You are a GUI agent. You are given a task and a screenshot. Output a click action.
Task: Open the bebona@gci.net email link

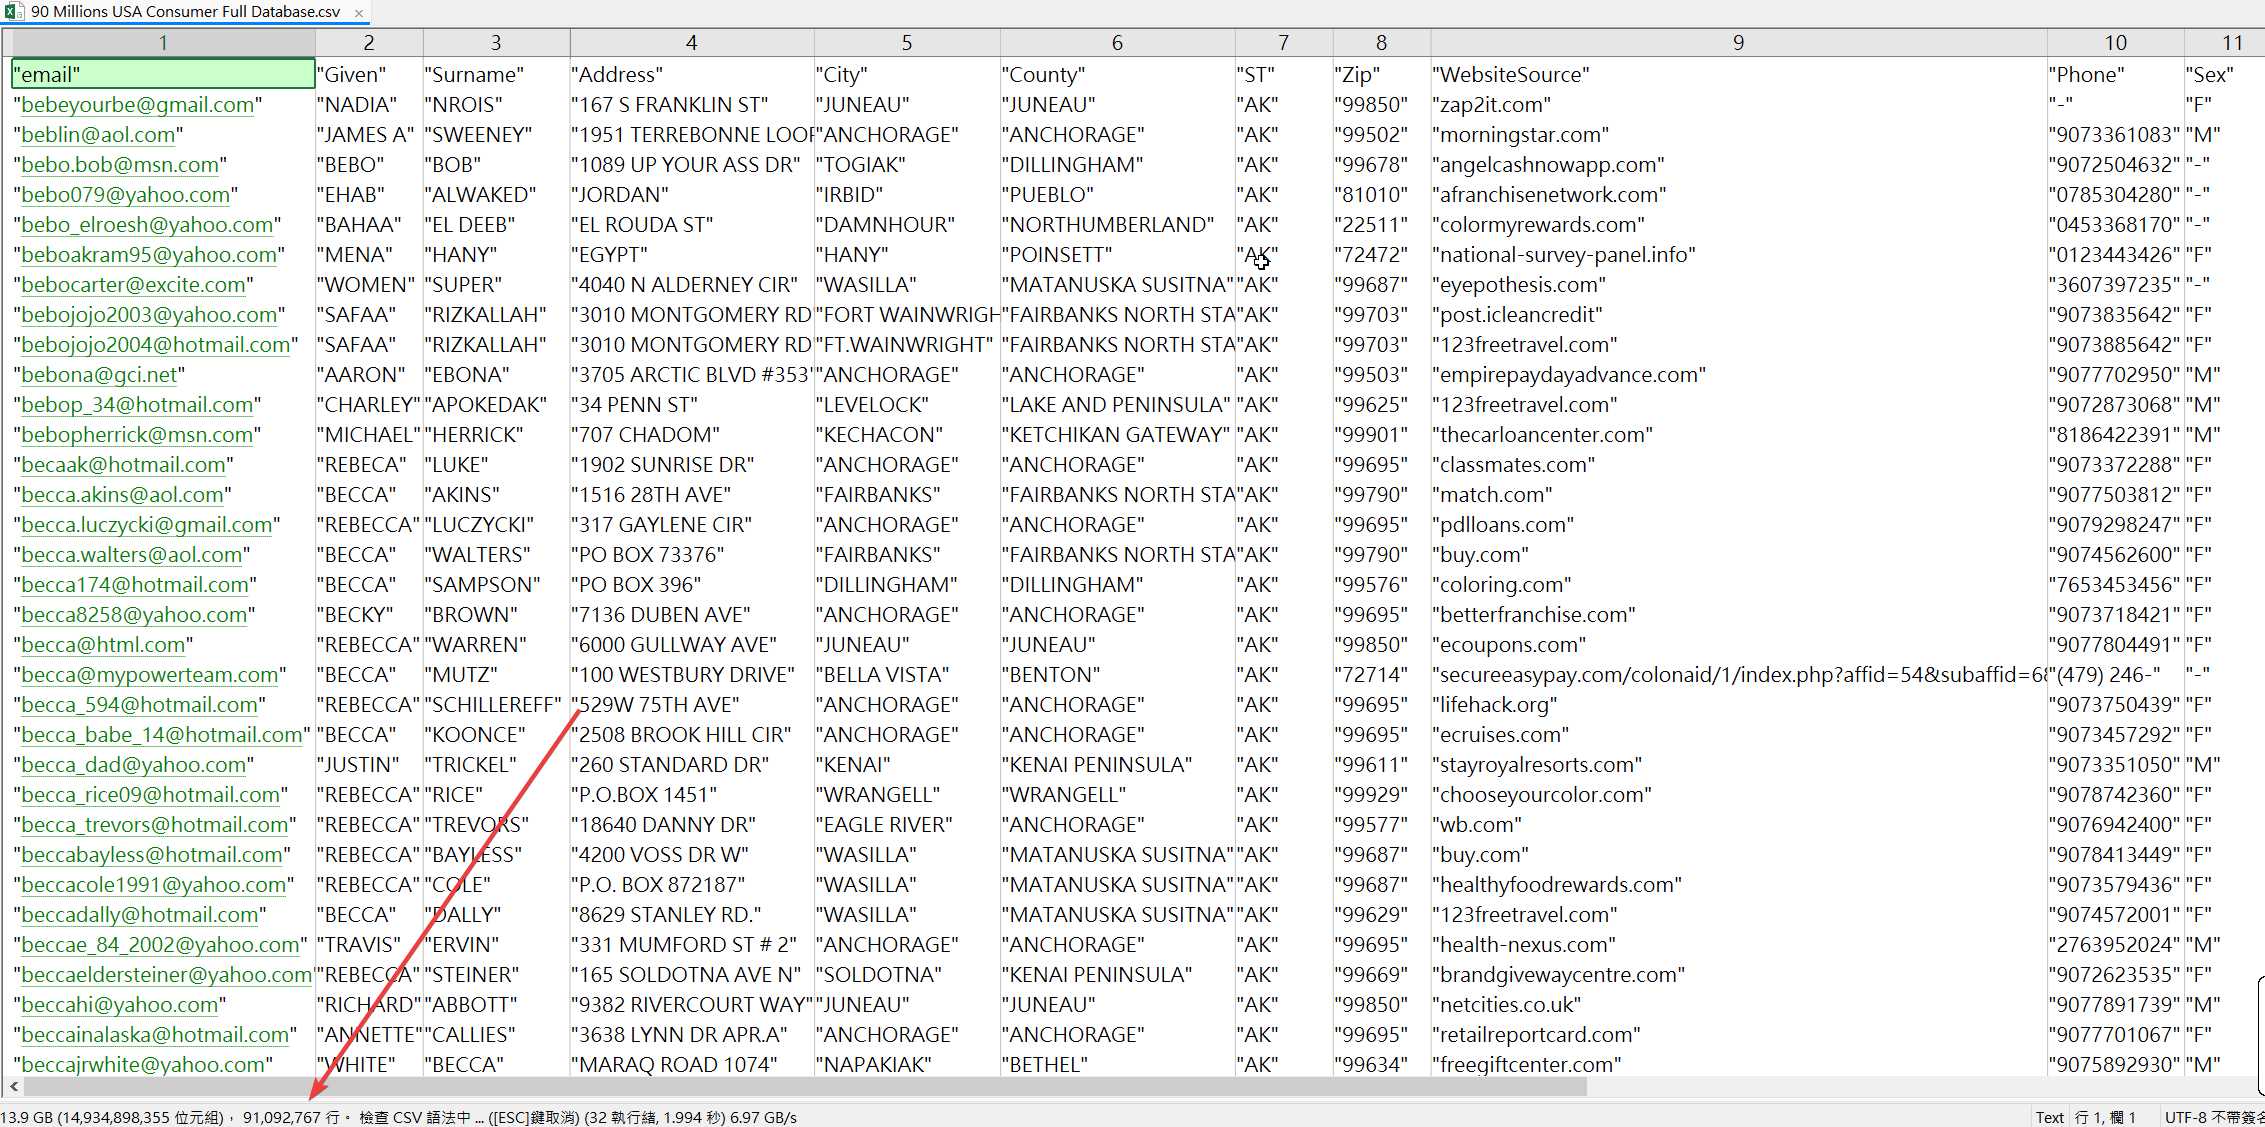(99, 375)
